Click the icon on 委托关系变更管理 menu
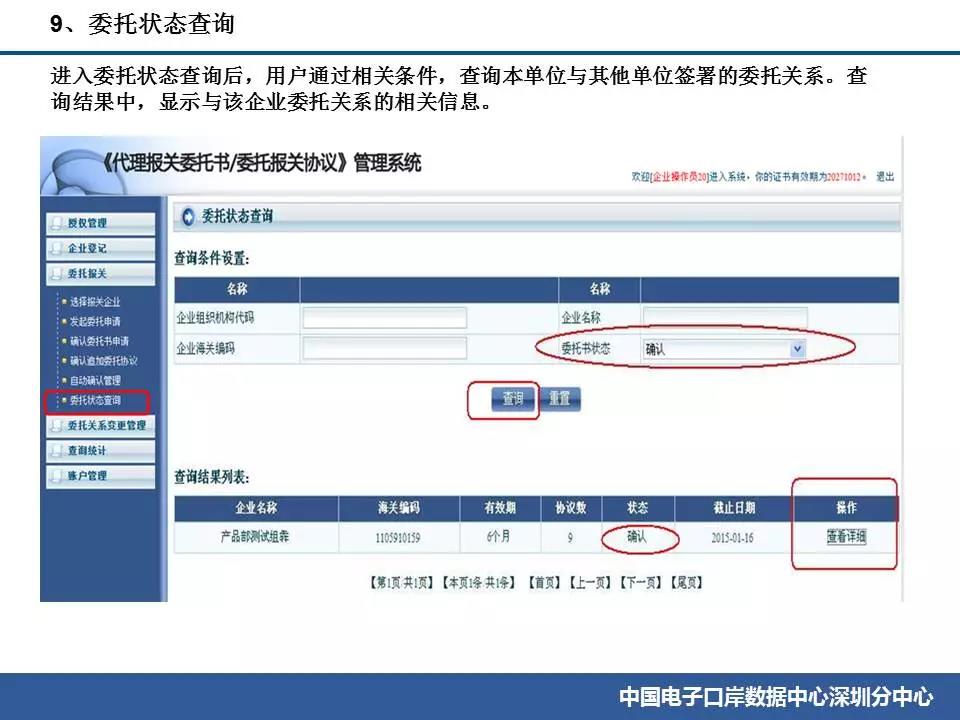Image resolution: width=960 pixels, height=720 pixels. point(56,425)
